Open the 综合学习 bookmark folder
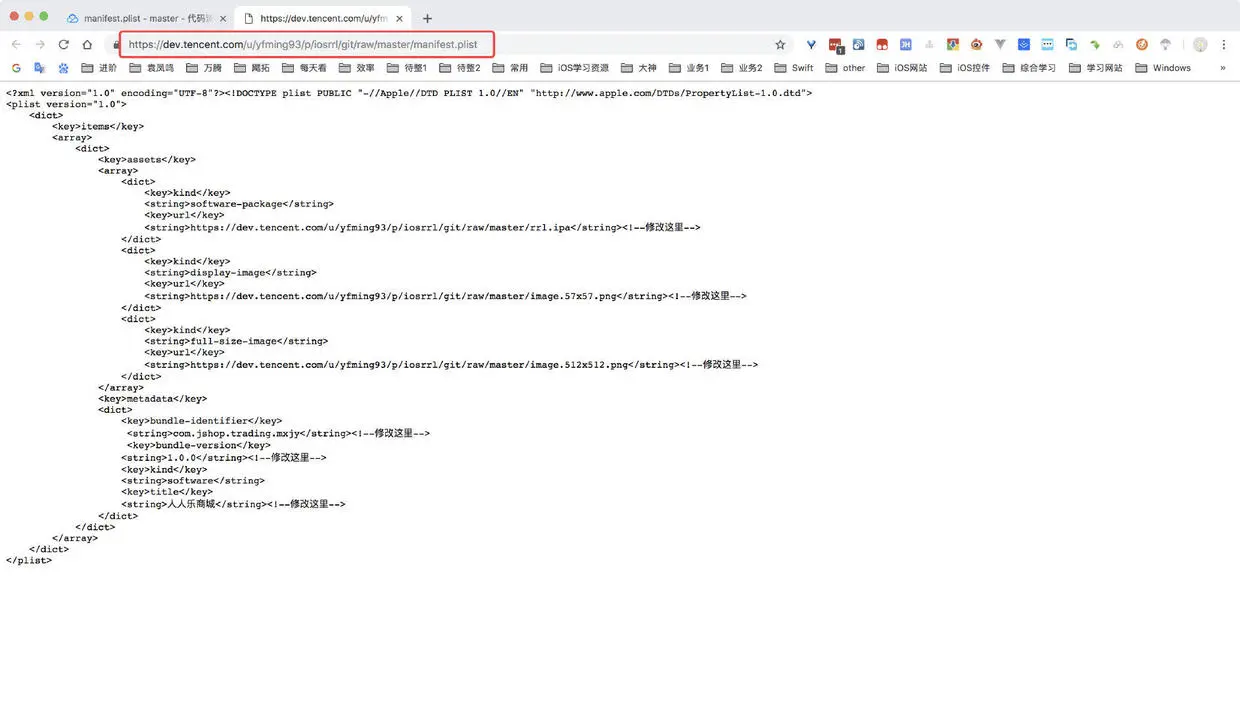Screen dimensions: 1240x710 pyautogui.click(x=1029, y=68)
